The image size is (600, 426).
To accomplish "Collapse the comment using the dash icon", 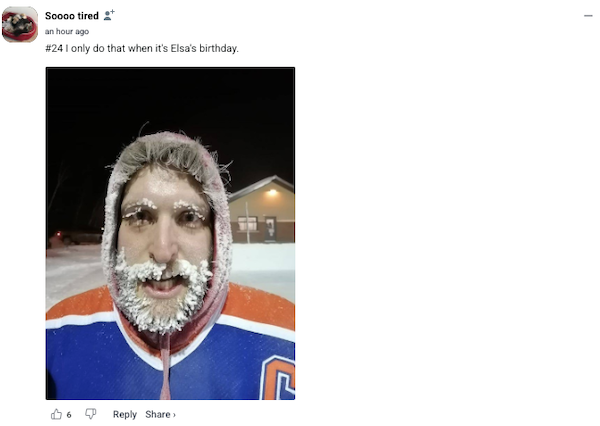I will coord(588,16).
